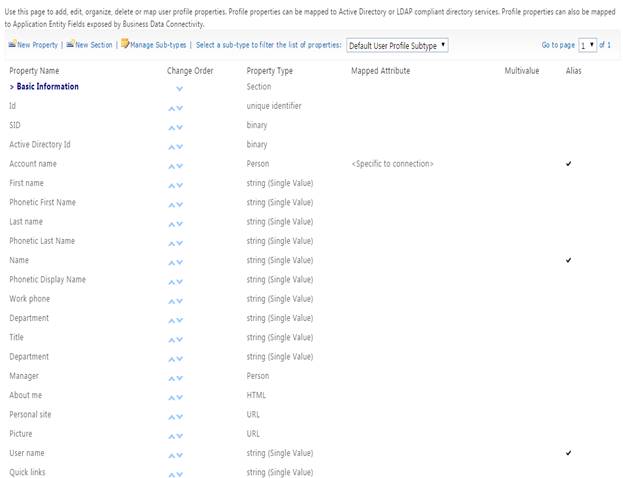Image resolution: width=623 pixels, height=478 pixels.
Task: Open the Default User Profile Subtype dropdown
Action: pyautogui.click(x=397, y=45)
